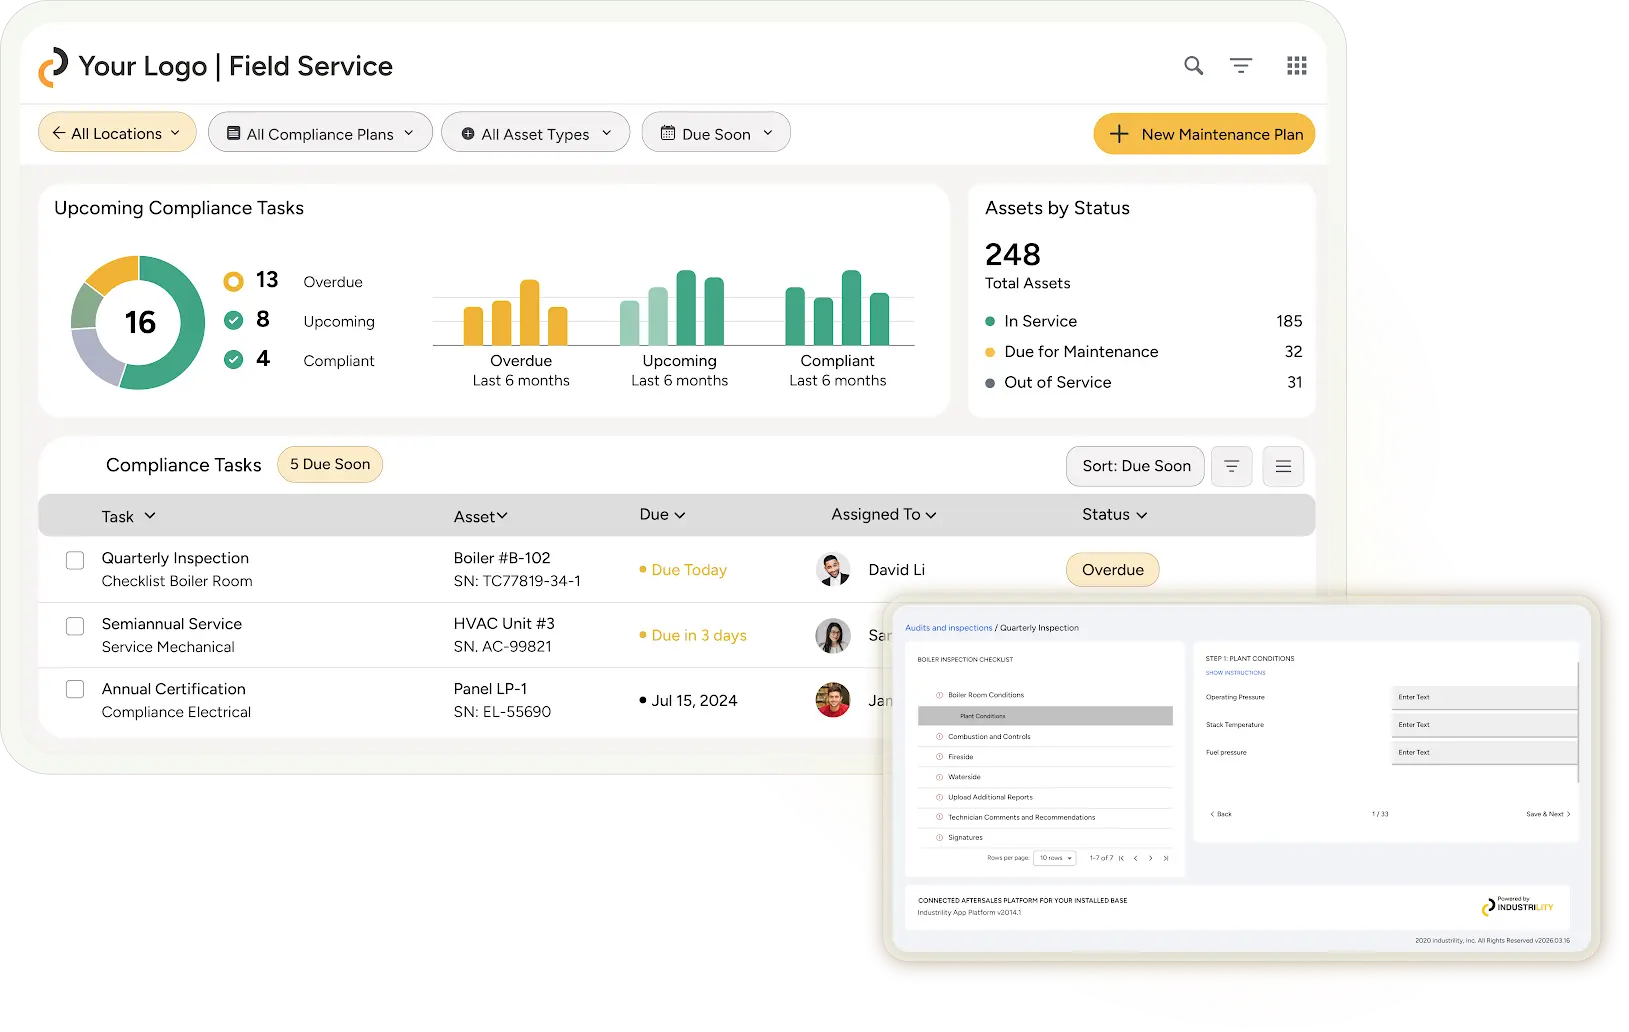Open the Due Soon date filter dropdown
The width and height of the screenshot is (1629, 1032).
pos(716,133)
